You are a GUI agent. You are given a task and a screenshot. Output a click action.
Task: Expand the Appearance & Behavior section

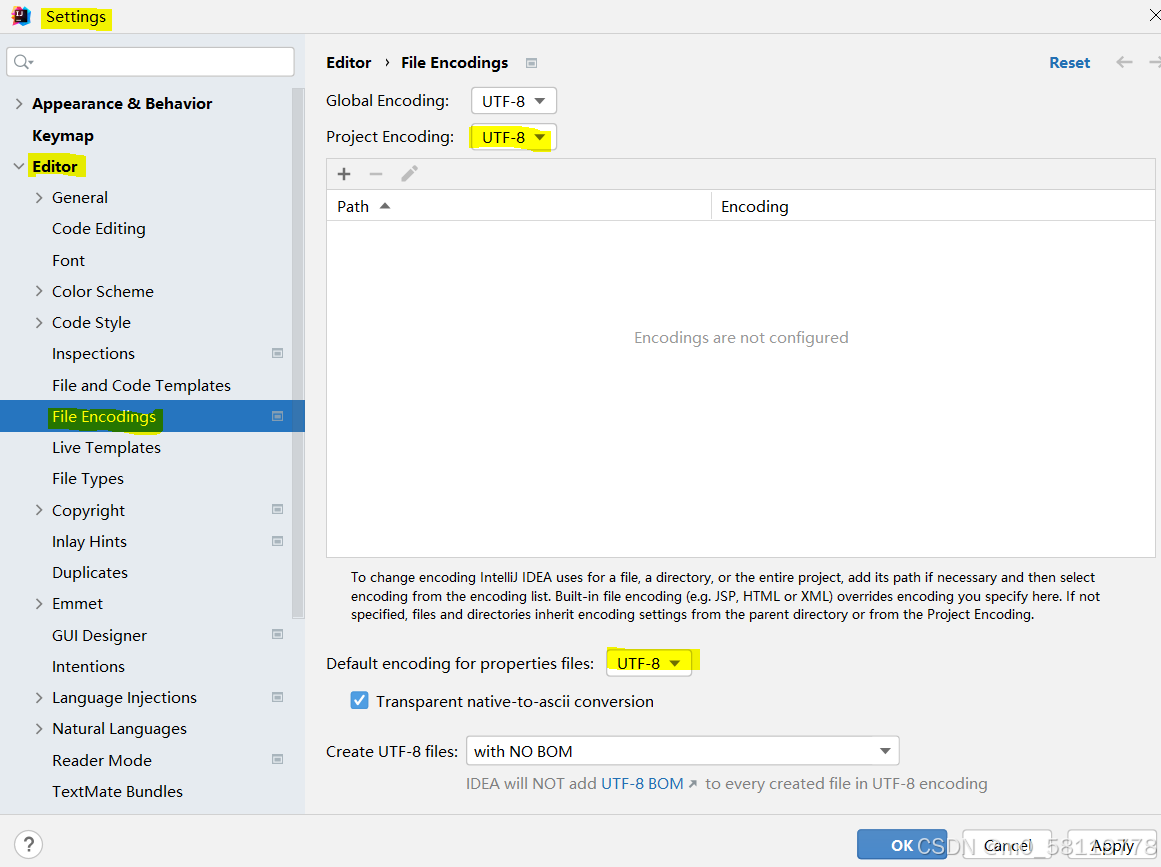[x=19, y=104]
